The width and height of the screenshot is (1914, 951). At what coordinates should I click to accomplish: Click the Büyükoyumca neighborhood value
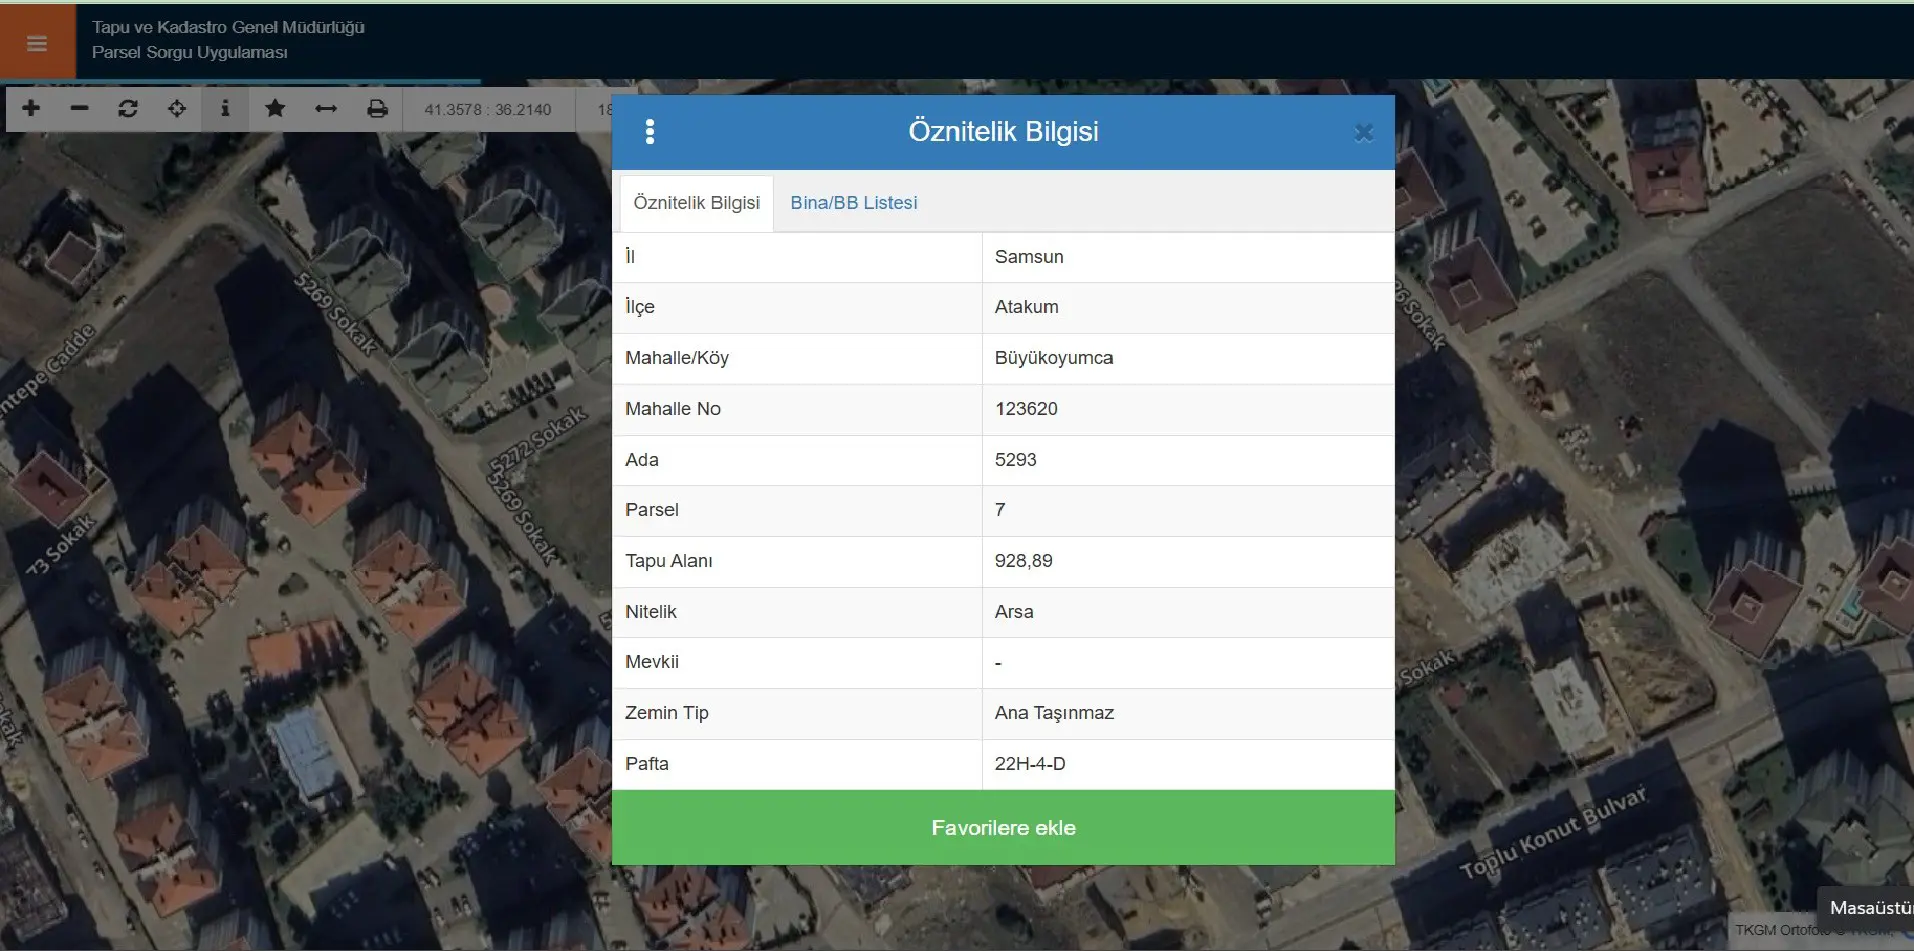point(1054,358)
